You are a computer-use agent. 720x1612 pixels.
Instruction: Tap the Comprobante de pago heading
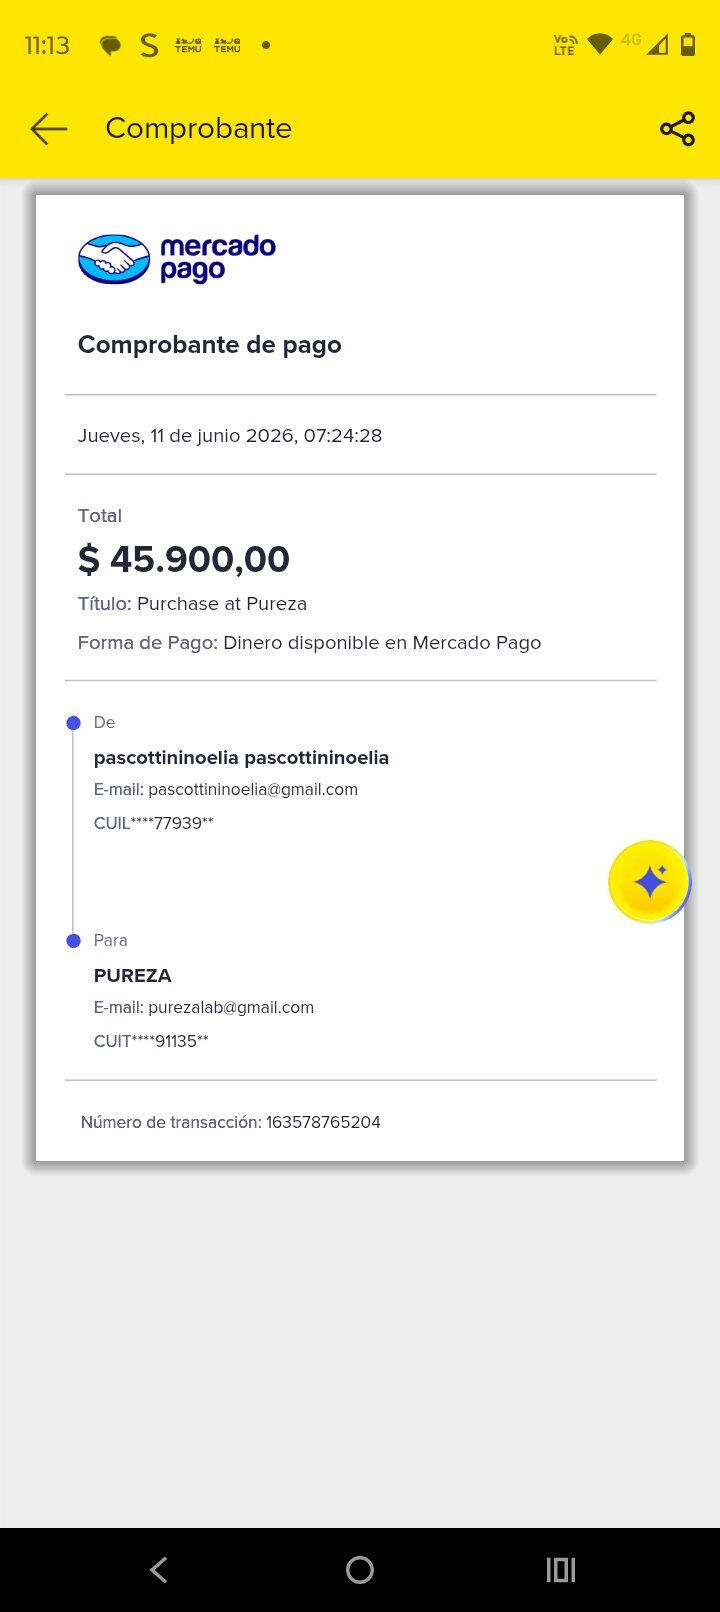[x=210, y=345]
